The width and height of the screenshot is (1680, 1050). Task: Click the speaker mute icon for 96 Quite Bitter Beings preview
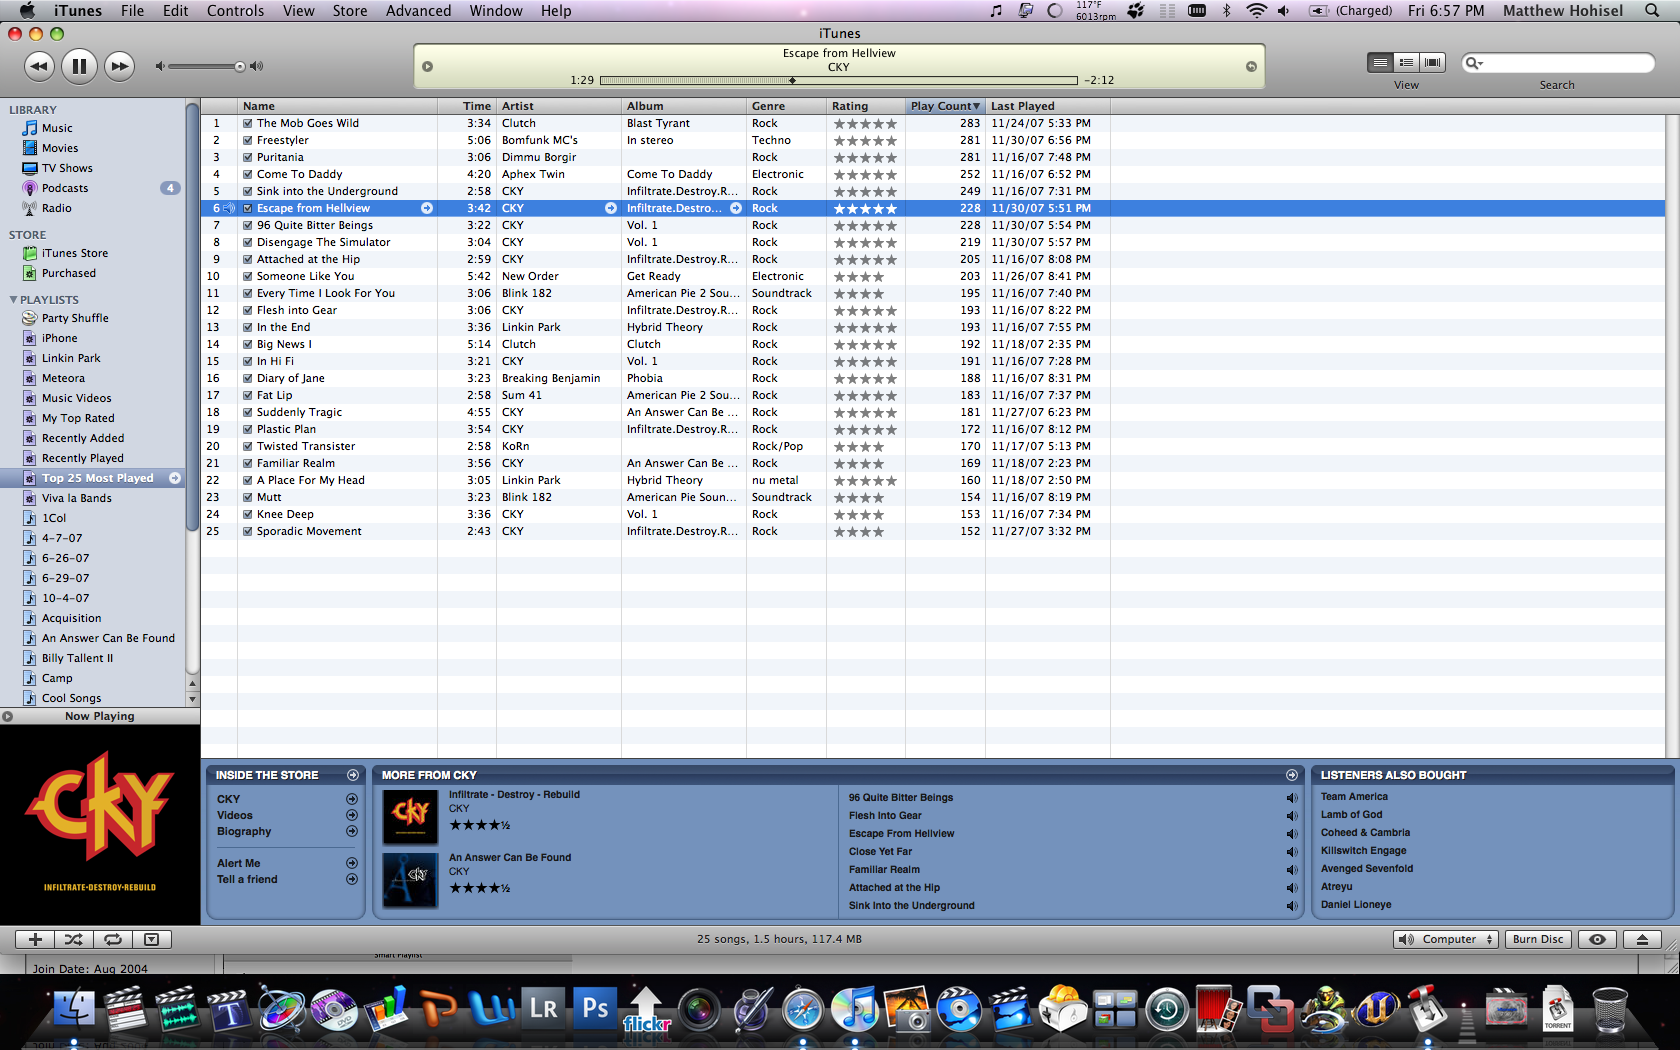pos(1291,798)
